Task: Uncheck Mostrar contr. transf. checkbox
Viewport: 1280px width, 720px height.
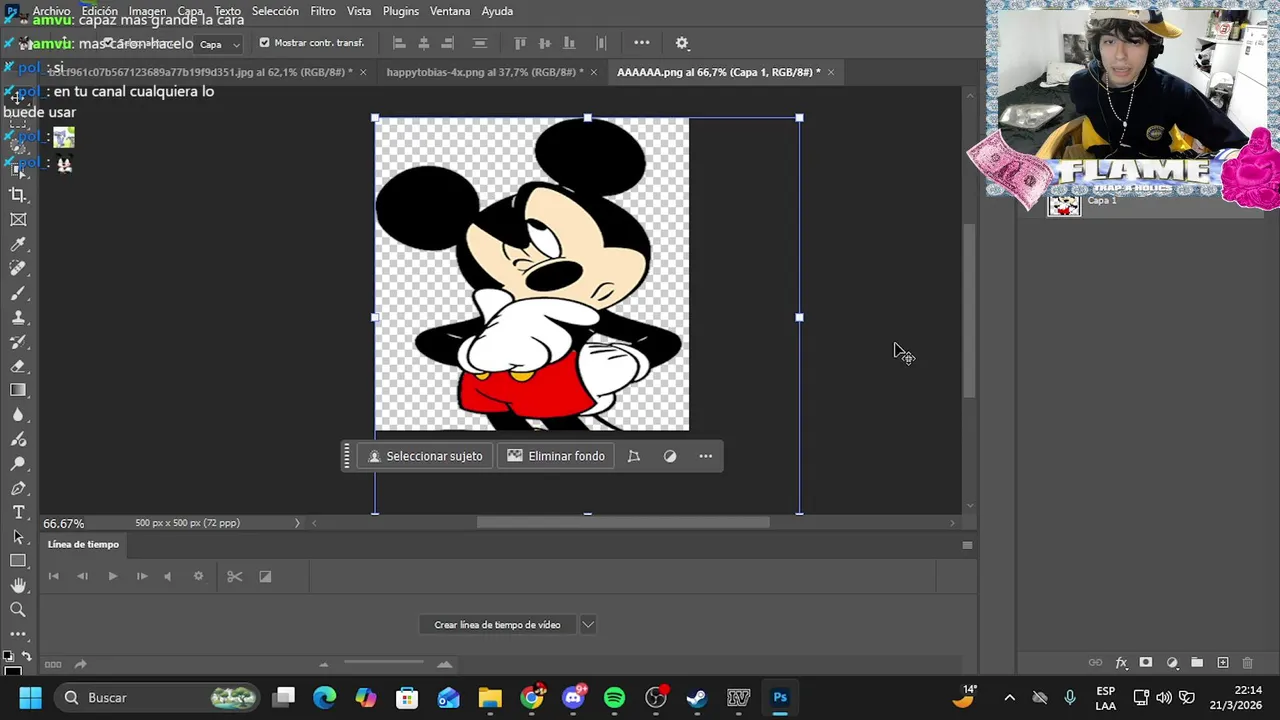Action: [x=264, y=43]
